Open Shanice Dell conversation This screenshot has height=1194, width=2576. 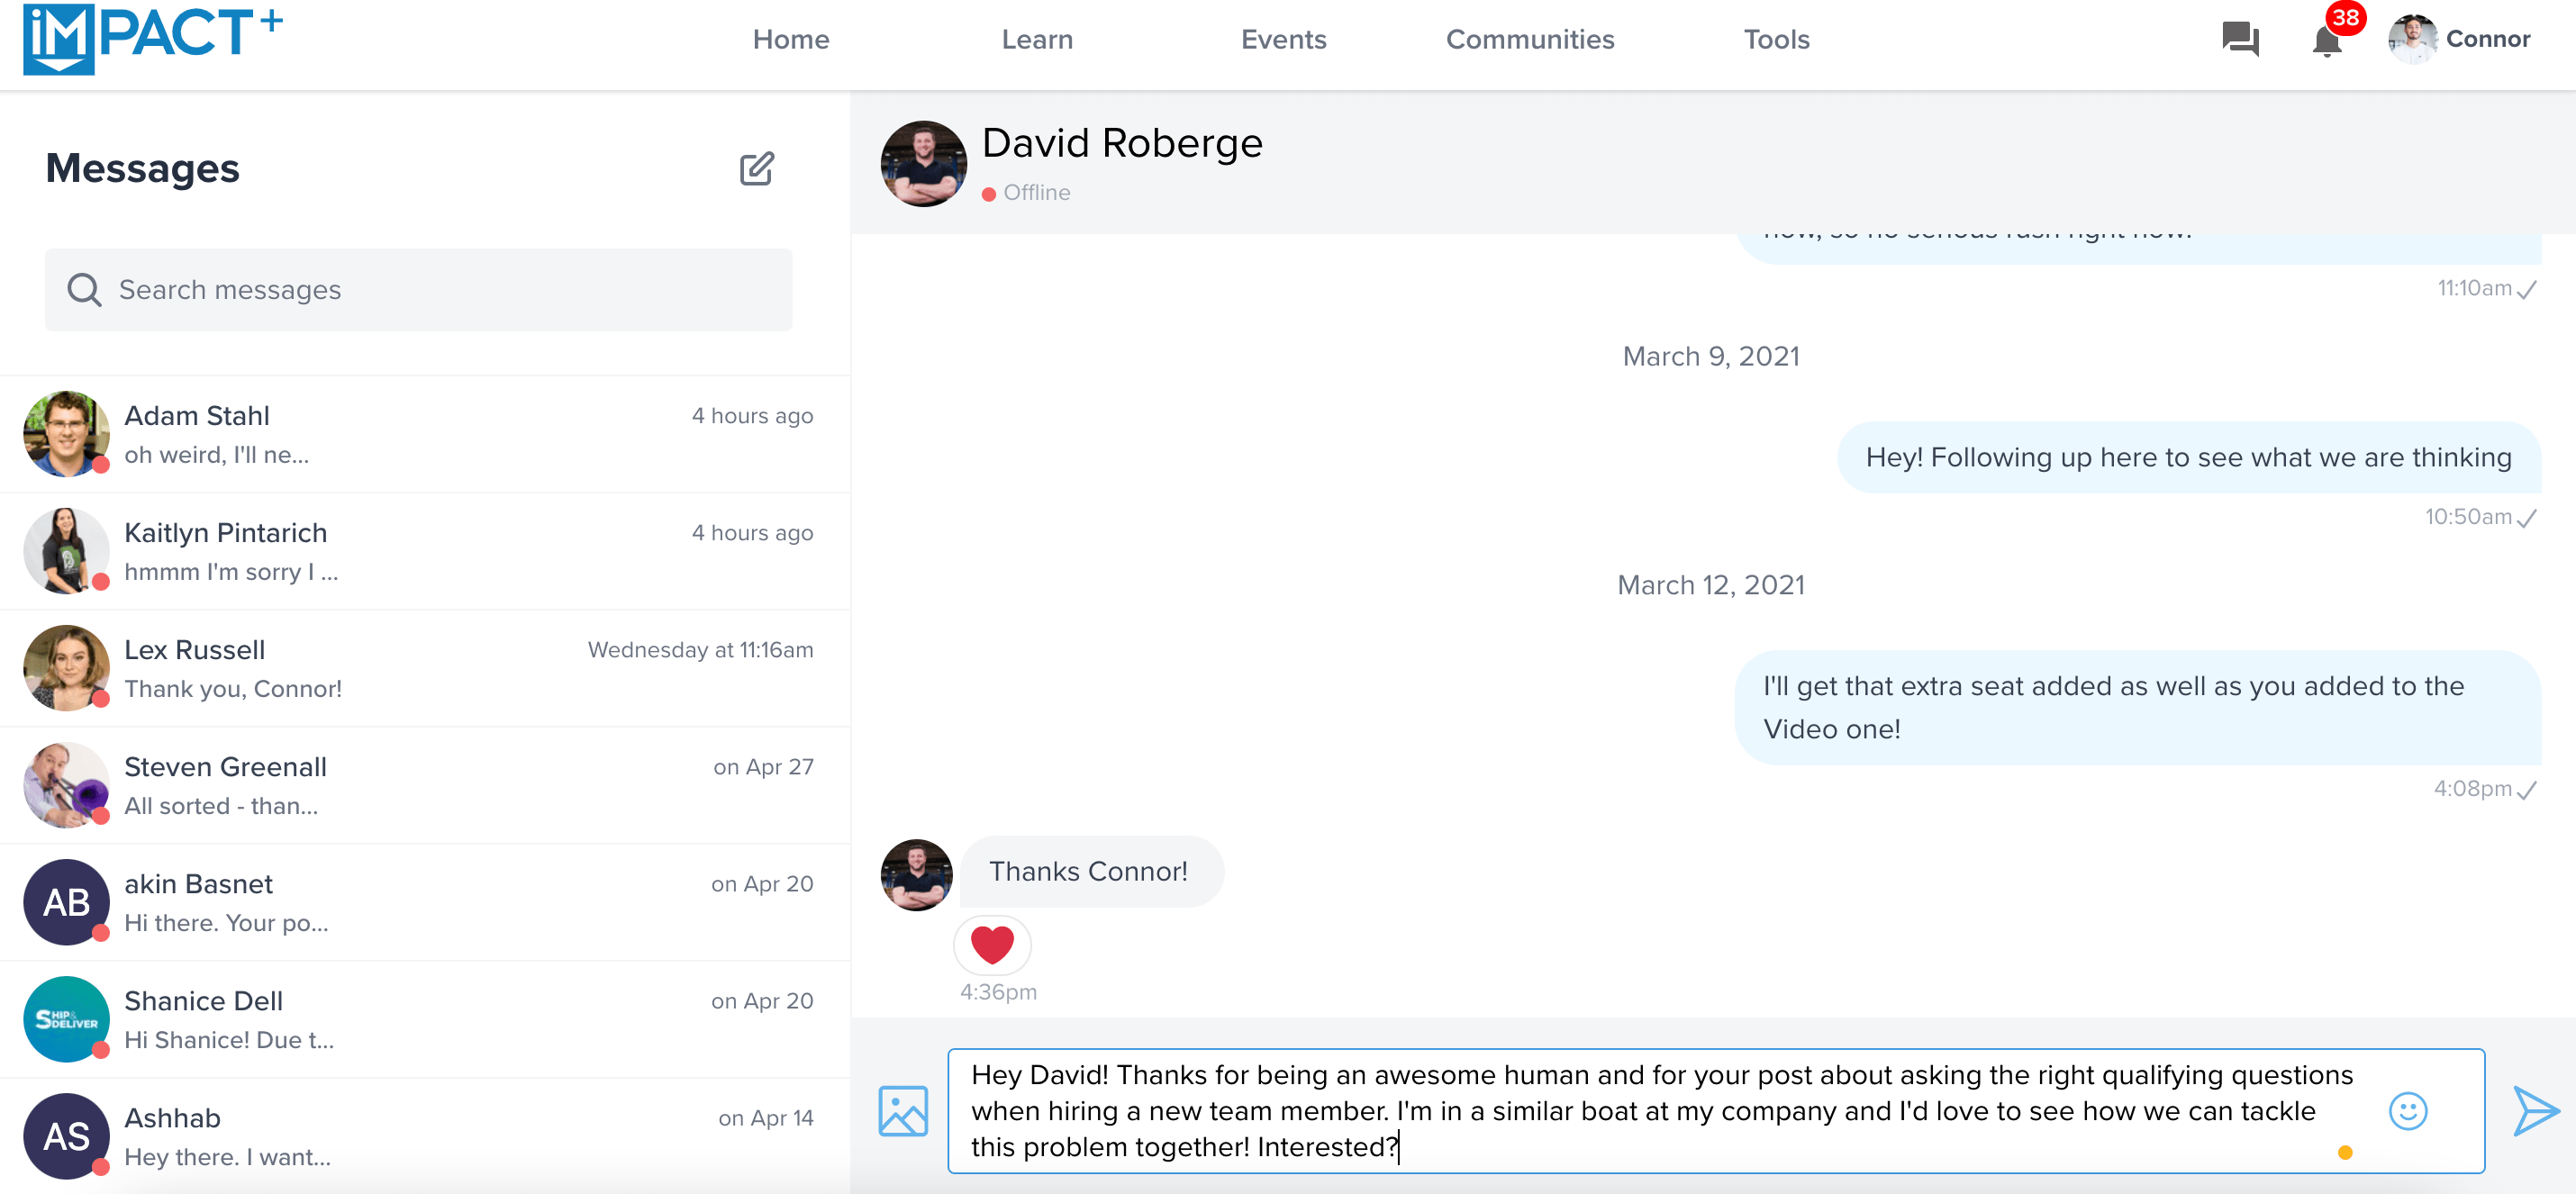tap(425, 1019)
